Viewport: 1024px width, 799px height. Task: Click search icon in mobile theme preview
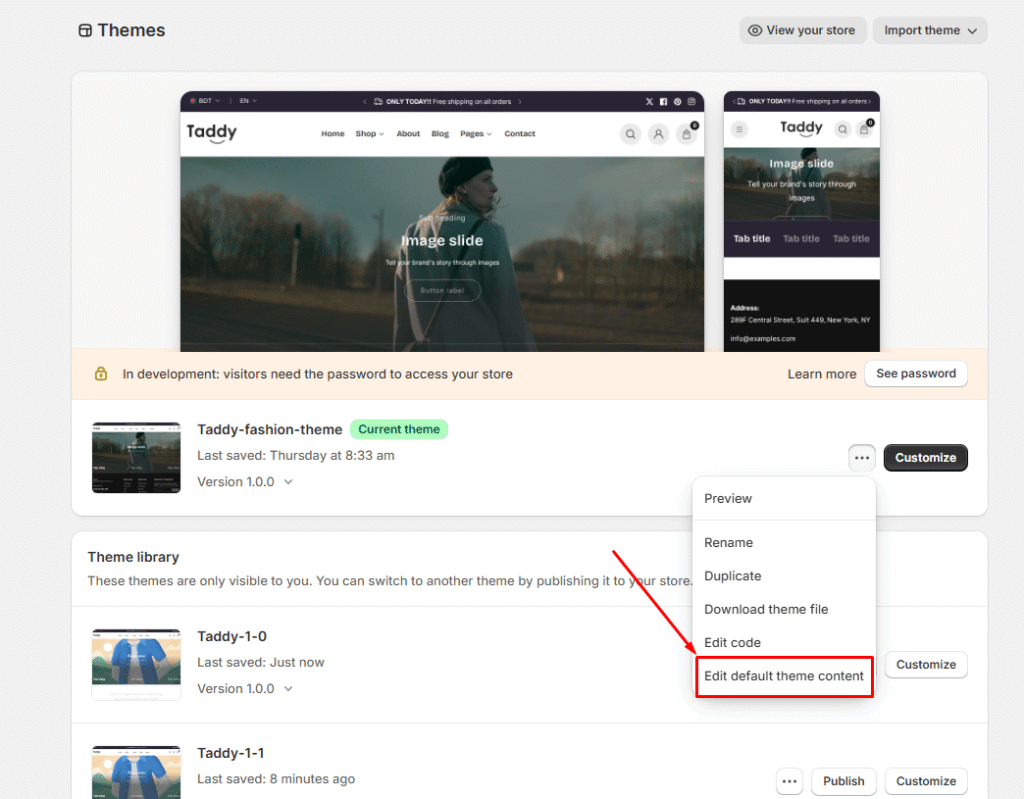coord(842,129)
